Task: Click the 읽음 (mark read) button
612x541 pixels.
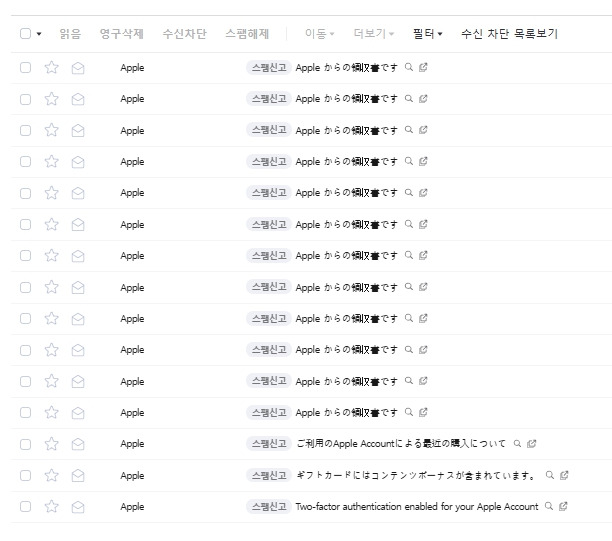Action: 70,34
